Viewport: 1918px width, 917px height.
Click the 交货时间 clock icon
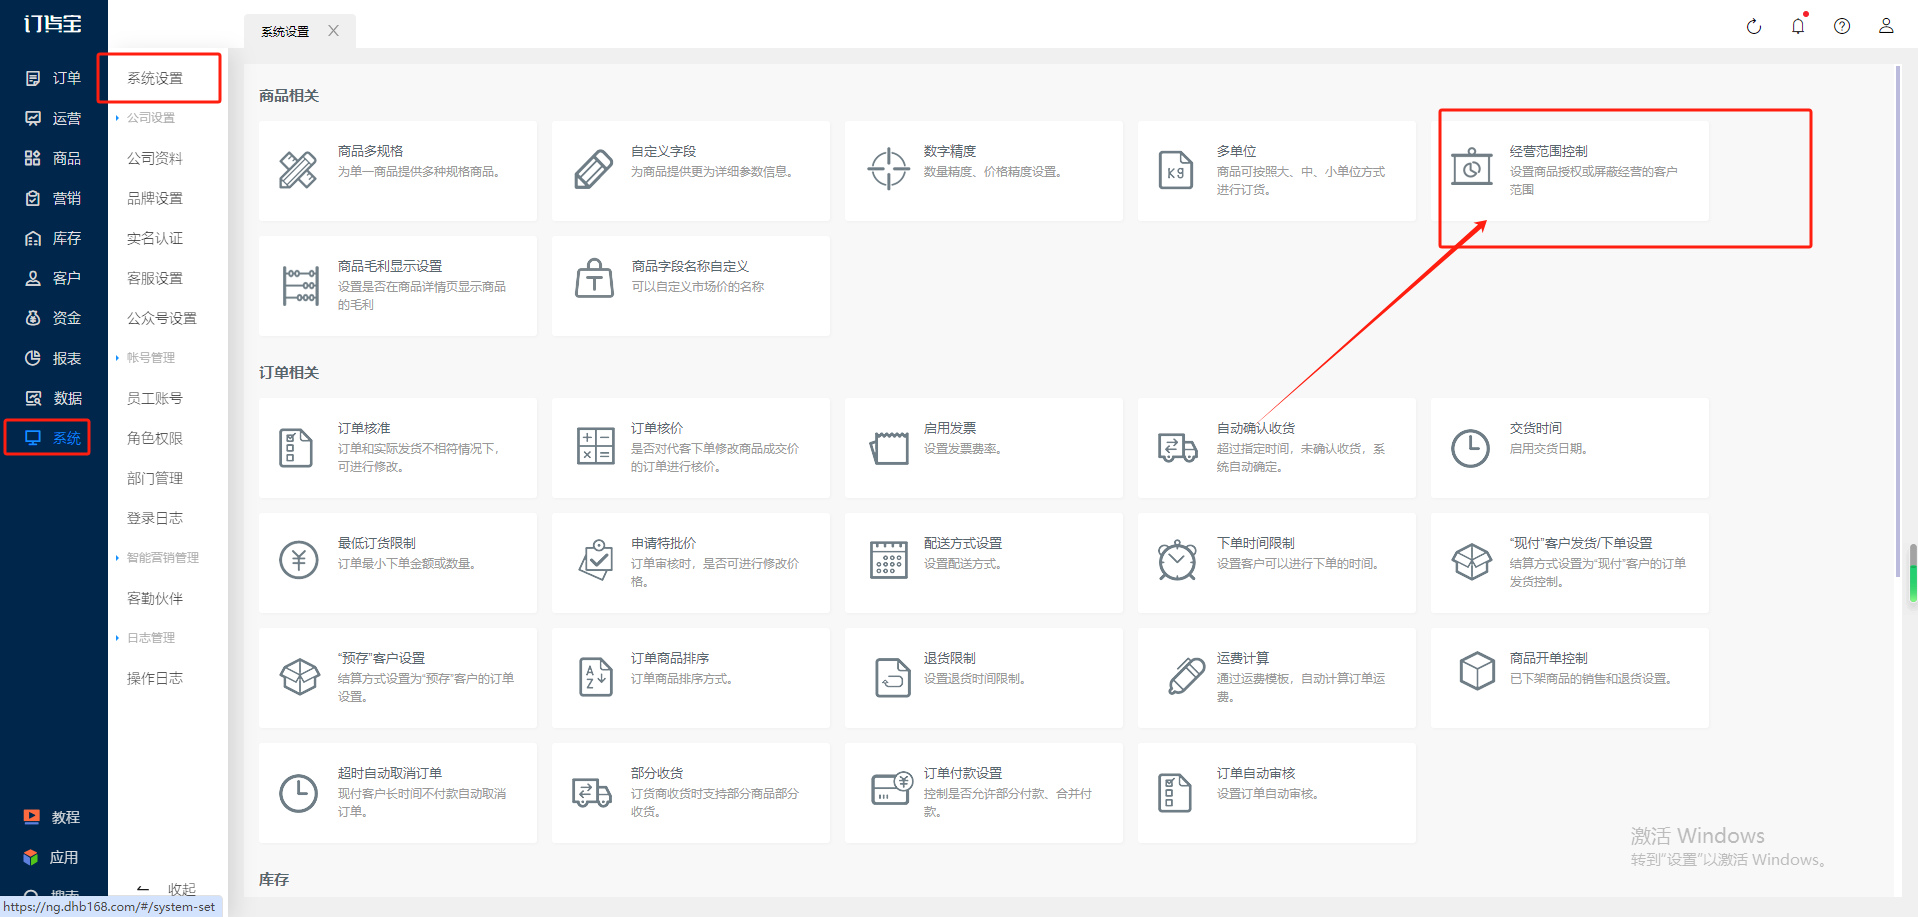pyautogui.click(x=1470, y=448)
